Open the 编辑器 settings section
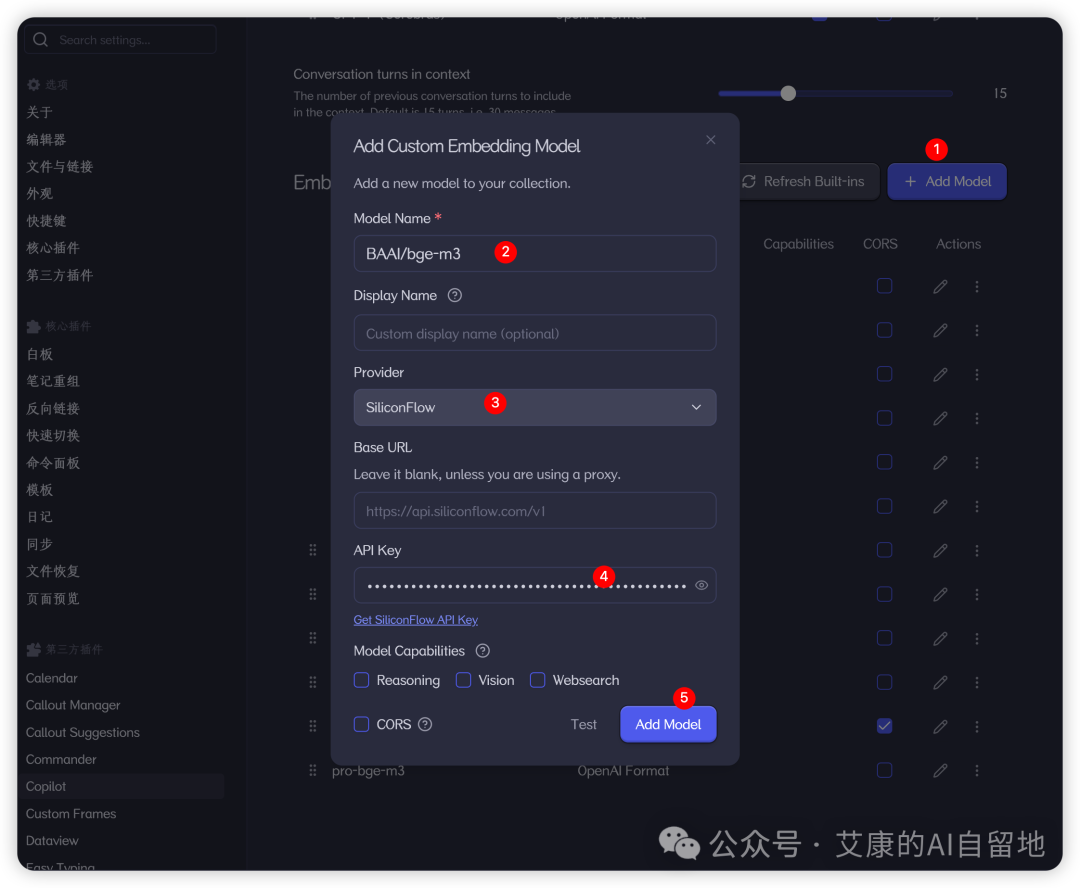This screenshot has width=1080, height=888. [45, 140]
